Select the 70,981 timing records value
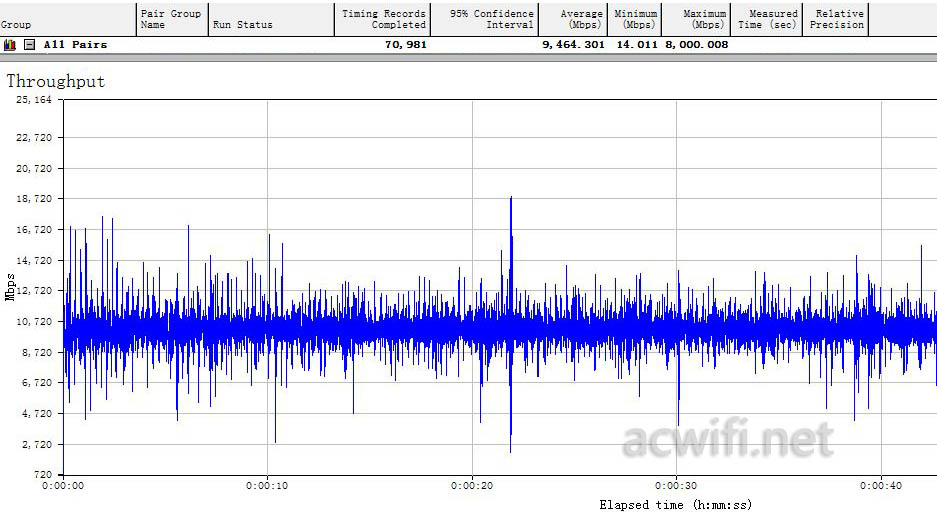 click(406, 45)
